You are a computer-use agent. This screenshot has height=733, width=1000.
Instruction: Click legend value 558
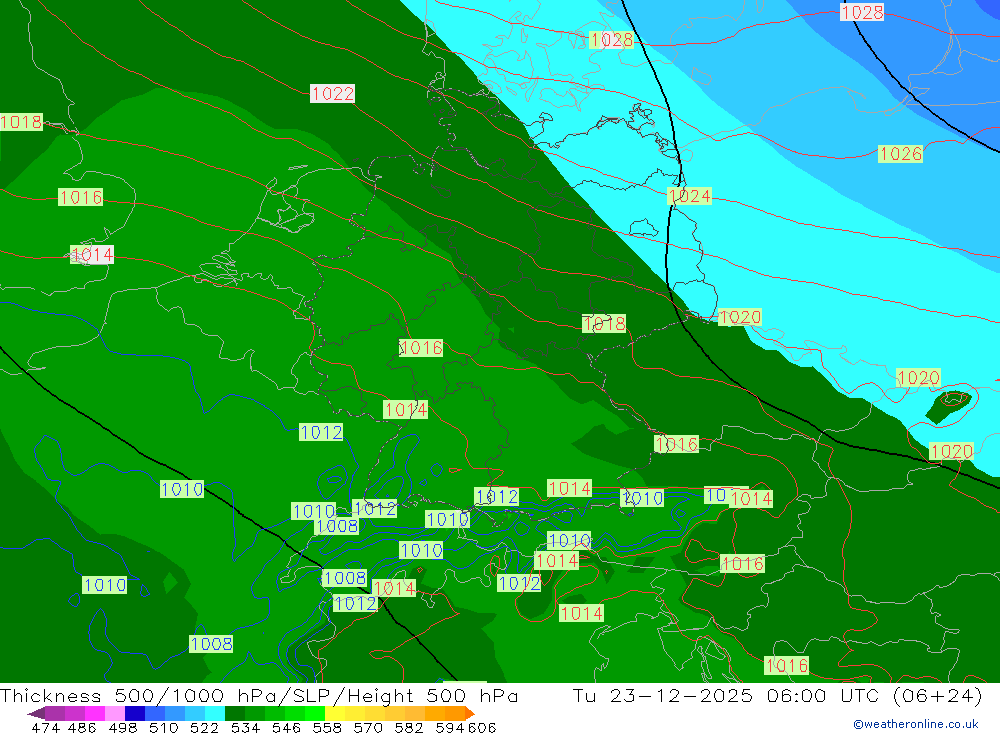pyautogui.click(x=327, y=727)
